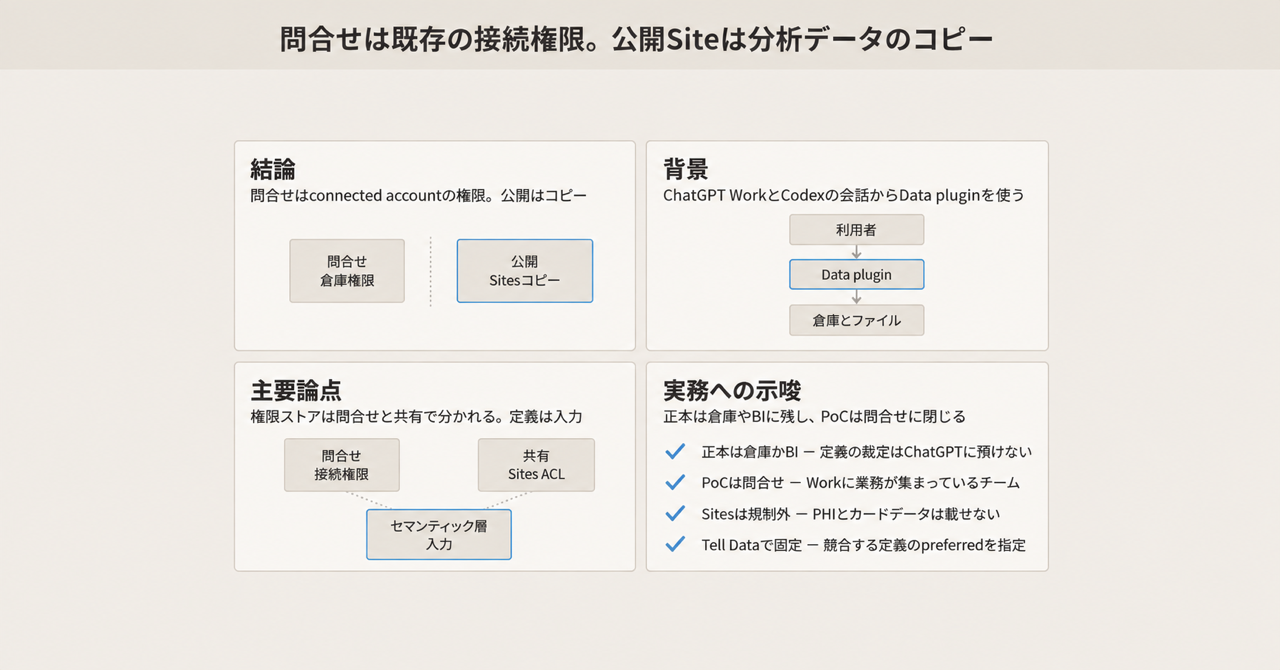Click the 公開 Sitesコピー box

pos(525,271)
